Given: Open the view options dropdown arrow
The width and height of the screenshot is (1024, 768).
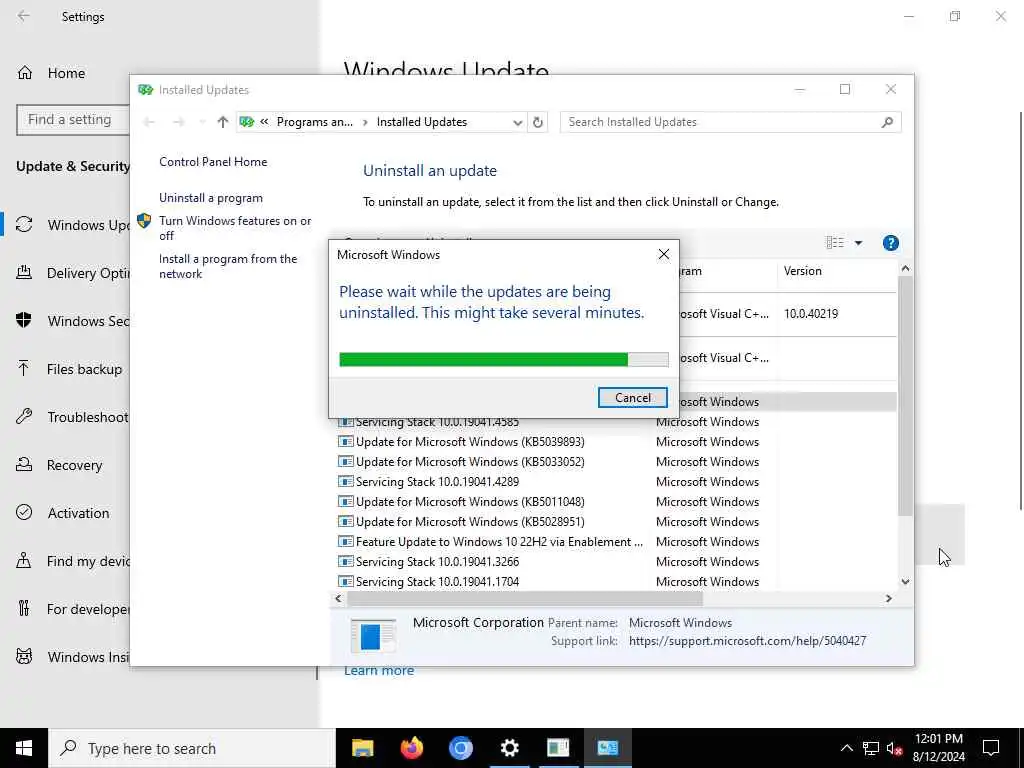Looking at the screenshot, I should pos(858,243).
